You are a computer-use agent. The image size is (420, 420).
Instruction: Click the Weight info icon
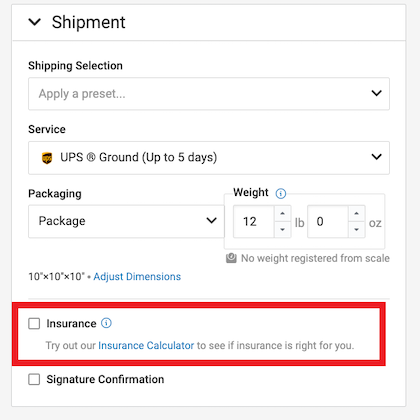pyautogui.click(x=281, y=193)
